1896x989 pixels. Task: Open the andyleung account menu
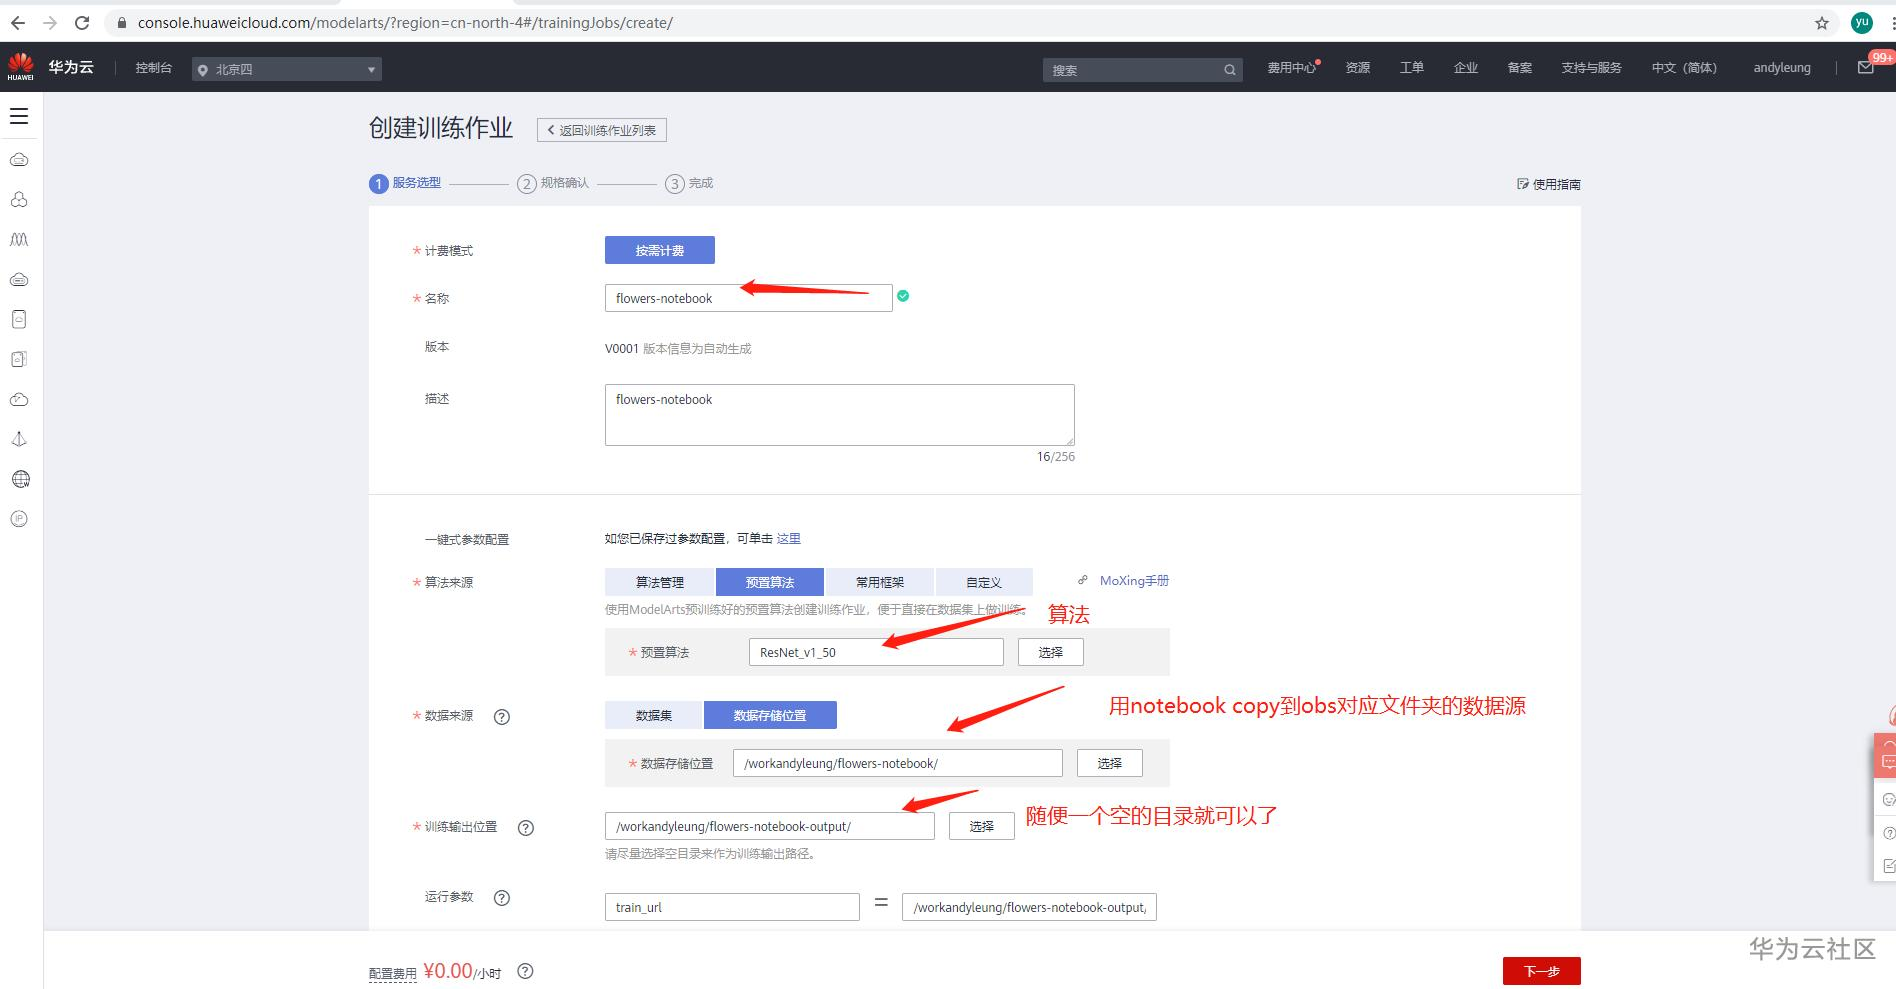pos(1782,68)
